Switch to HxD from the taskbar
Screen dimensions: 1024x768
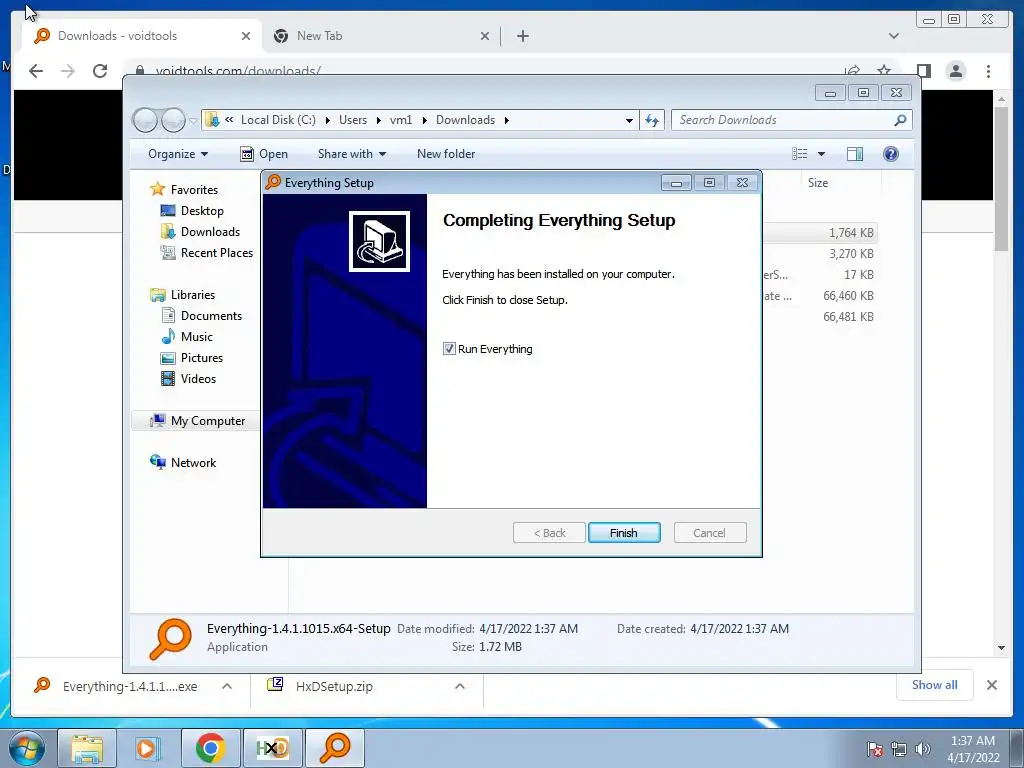(272, 749)
